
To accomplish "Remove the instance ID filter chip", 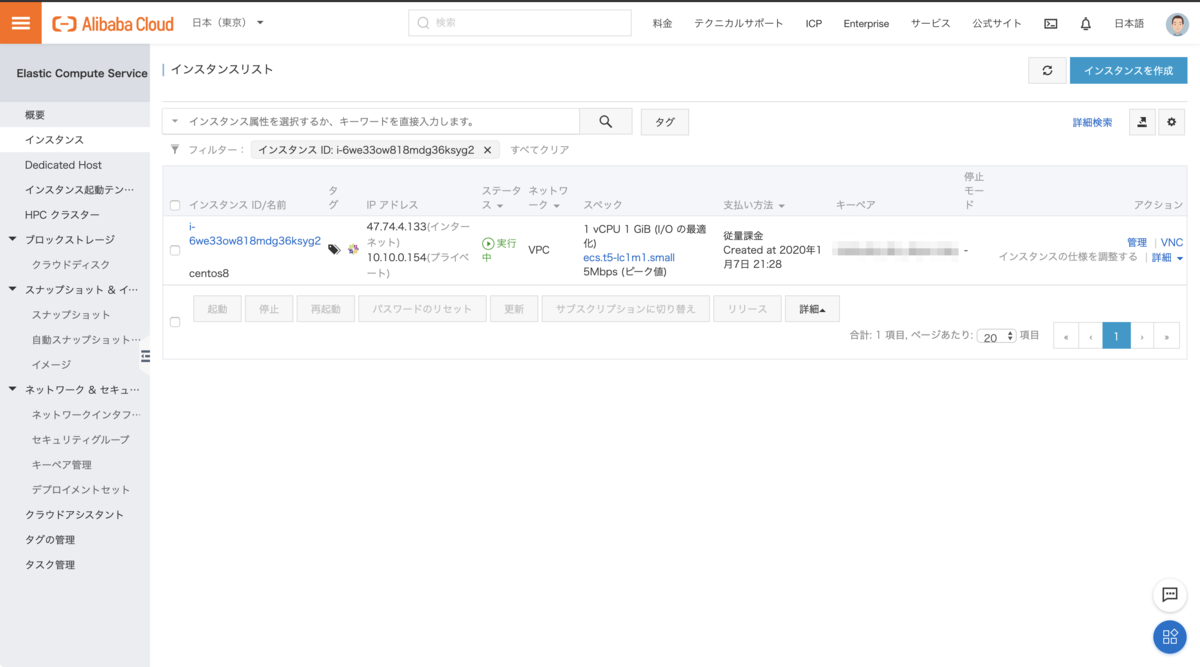I will click(487, 150).
